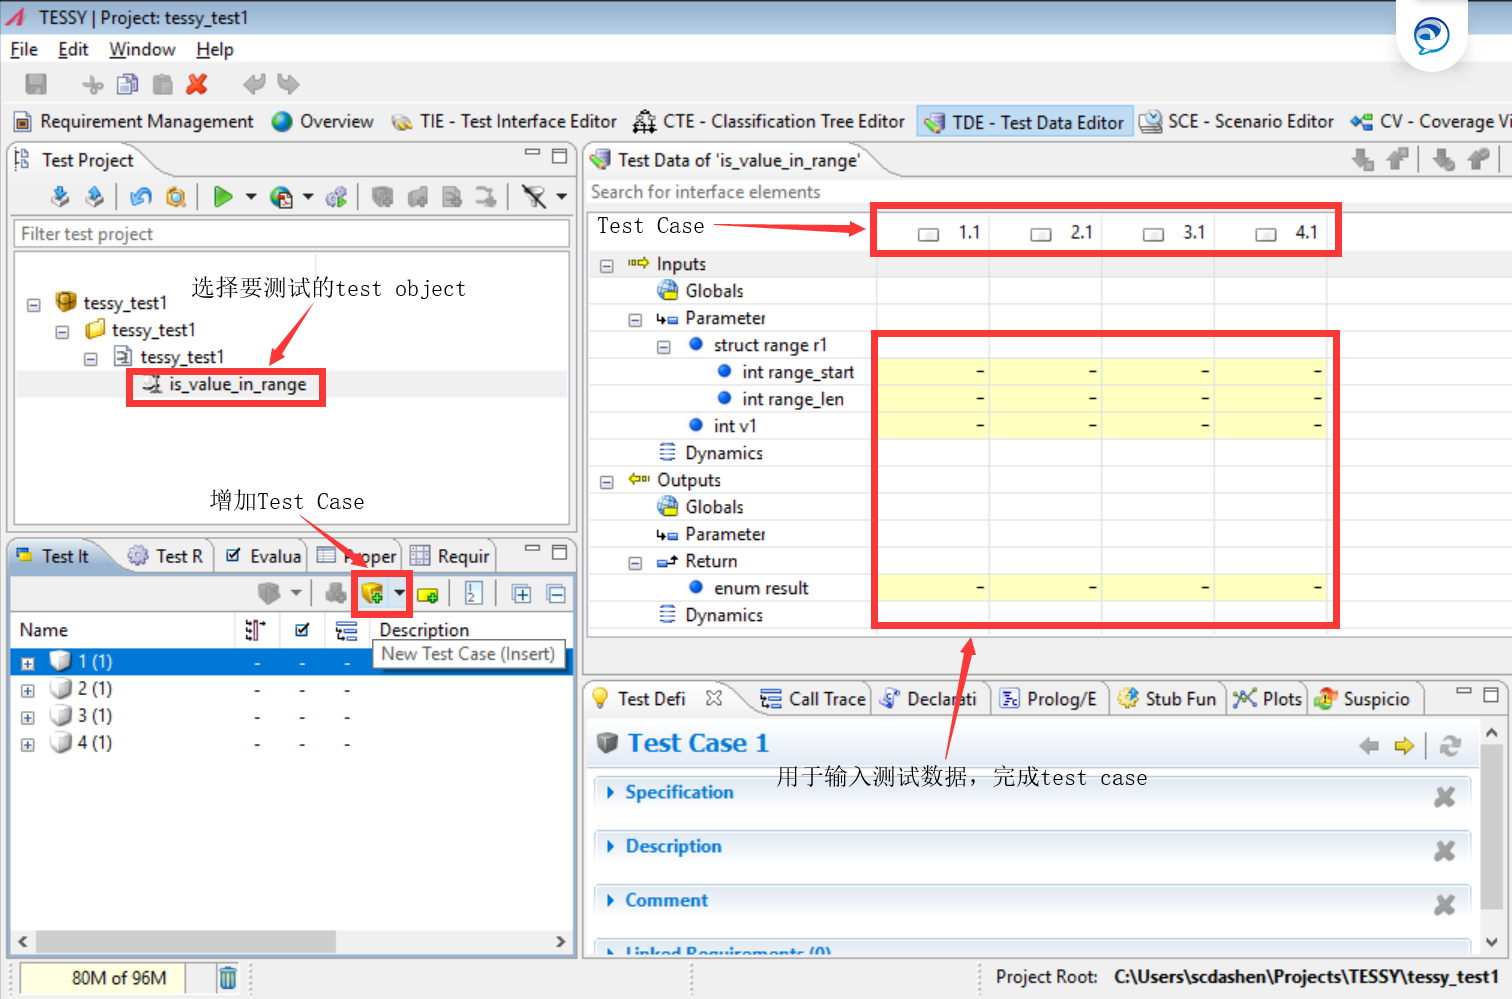
Task: Open dropdown next to Execute Test icon
Action: click(x=250, y=197)
